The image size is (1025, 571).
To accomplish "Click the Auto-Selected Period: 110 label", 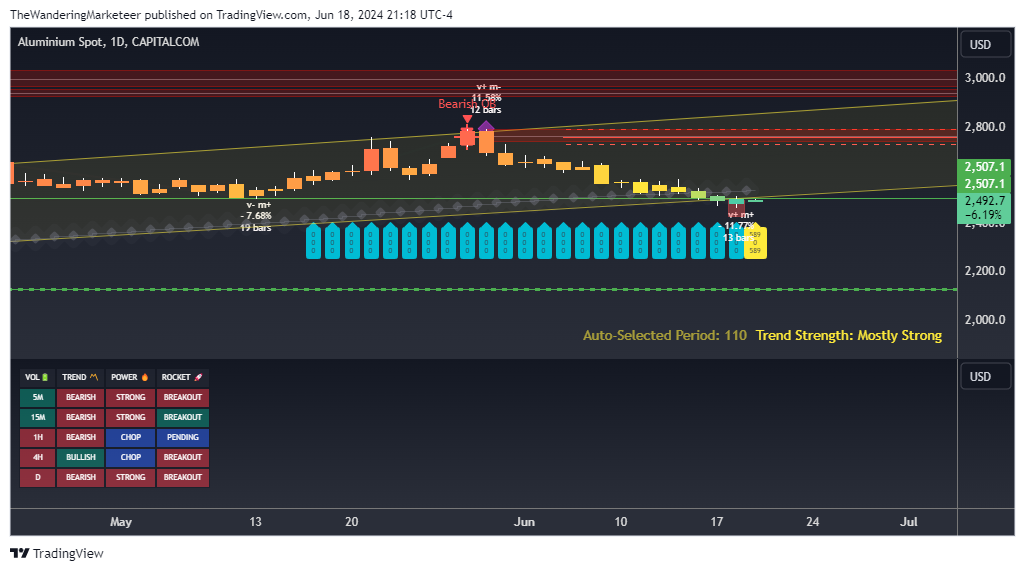I will coord(665,336).
